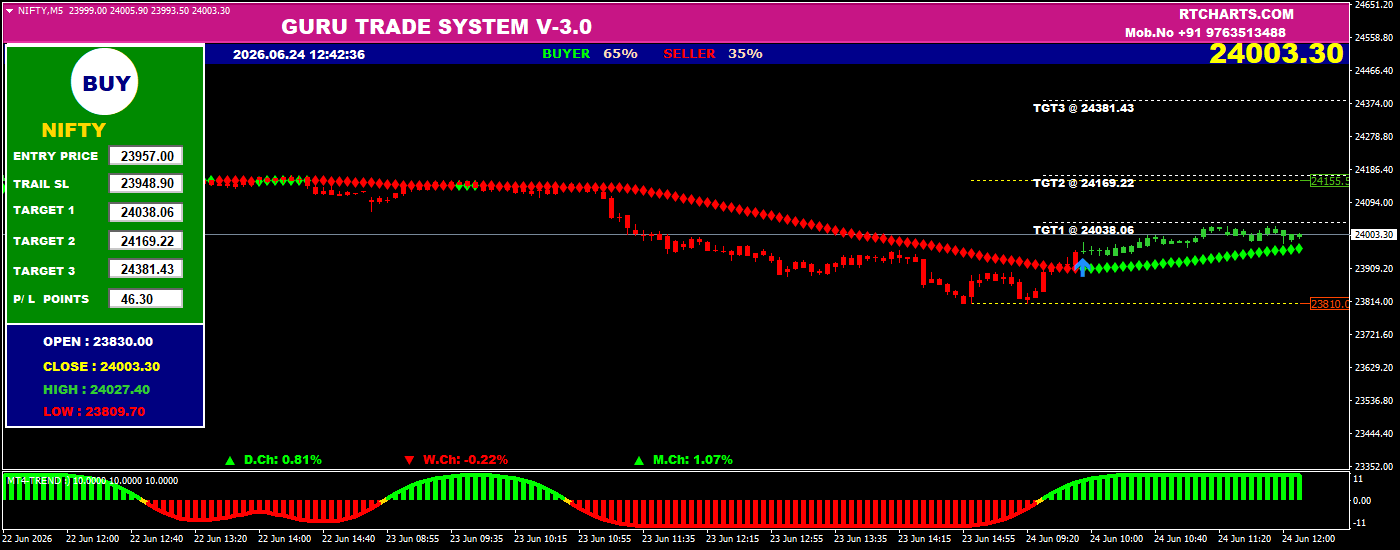Screen dimensions: 1400x550
Task: Click the orange 23810 price level tag
Action: (1330, 304)
